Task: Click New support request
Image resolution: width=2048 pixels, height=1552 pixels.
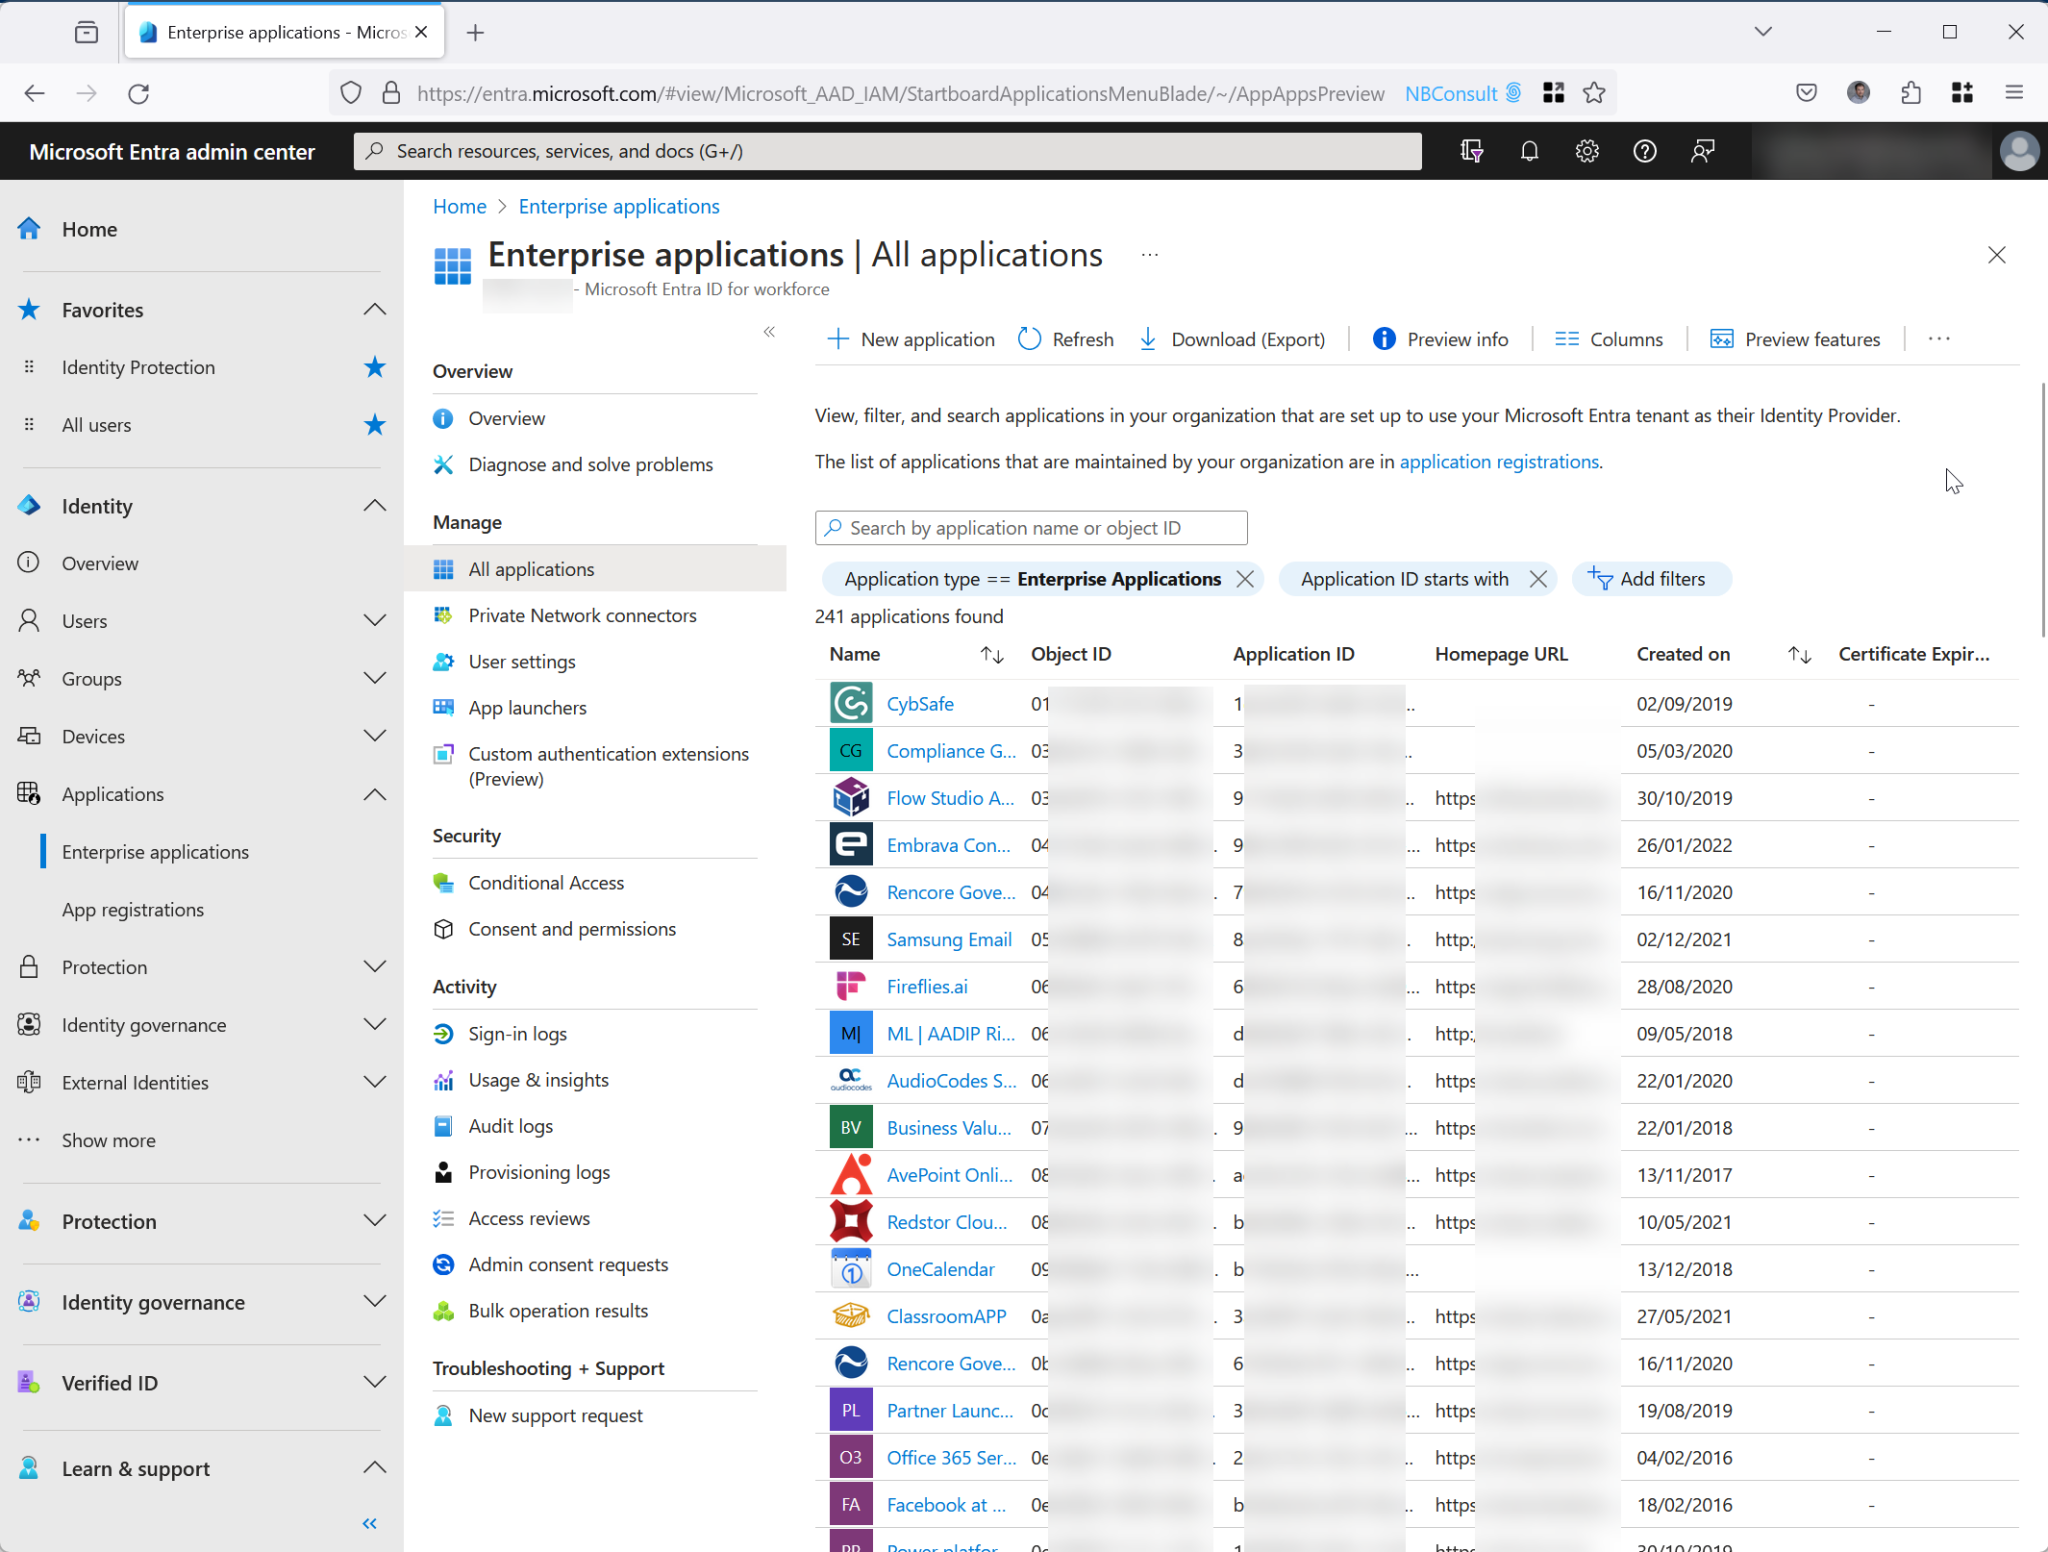Action: pyautogui.click(x=556, y=1414)
